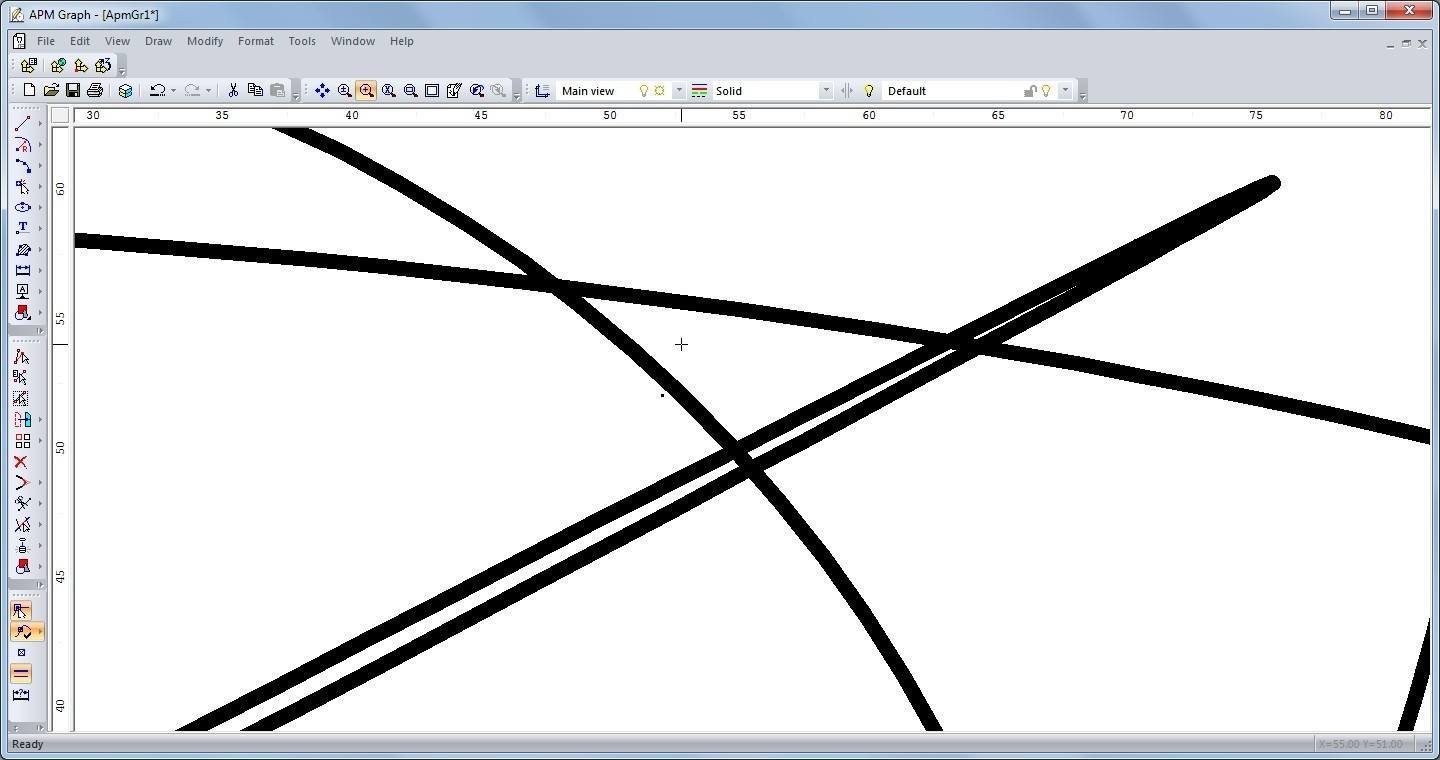This screenshot has height=760, width=1440.
Task: Expand the Arc tool flyout arrow
Action: (40, 144)
